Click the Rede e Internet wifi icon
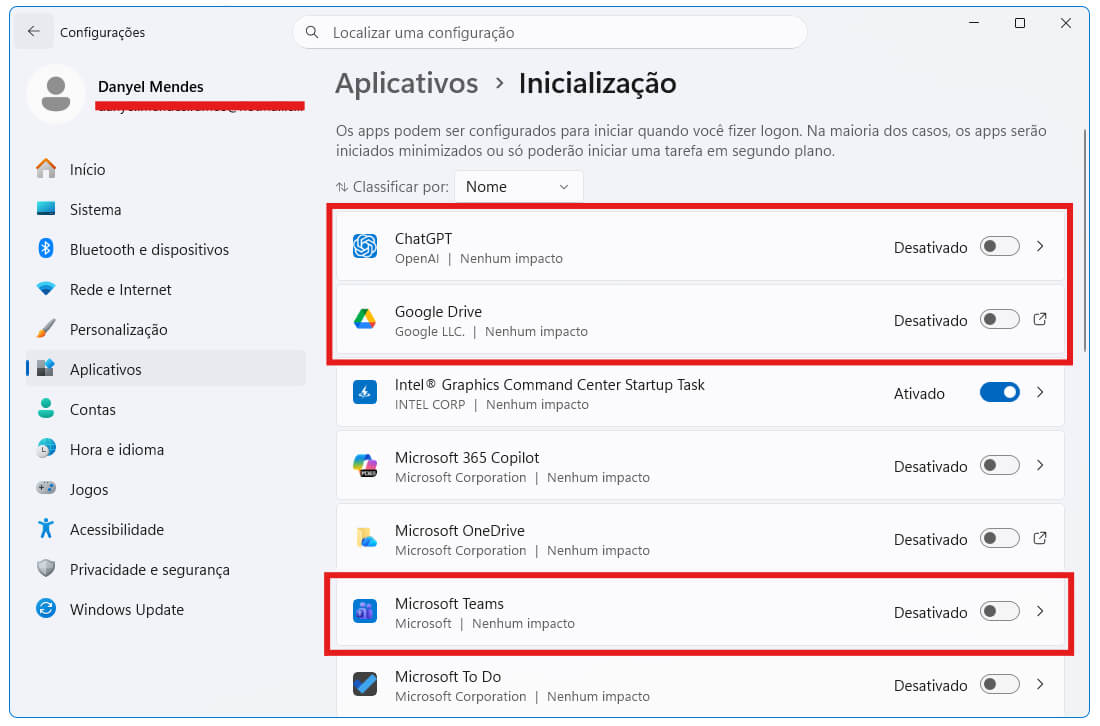 pyautogui.click(x=46, y=289)
